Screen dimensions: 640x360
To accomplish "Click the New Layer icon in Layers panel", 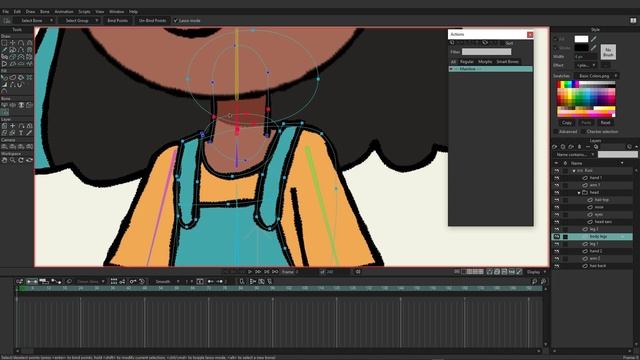I will (x=554, y=147).
